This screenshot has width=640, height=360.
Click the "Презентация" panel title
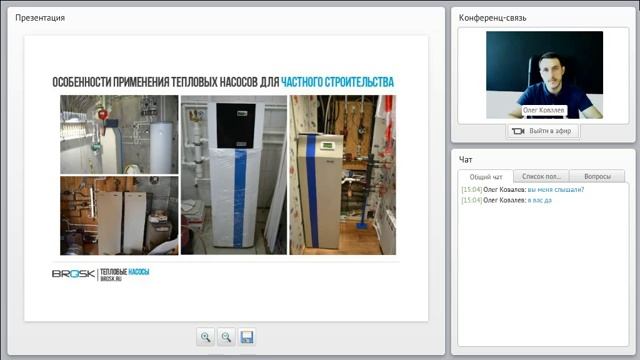(x=40, y=18)
